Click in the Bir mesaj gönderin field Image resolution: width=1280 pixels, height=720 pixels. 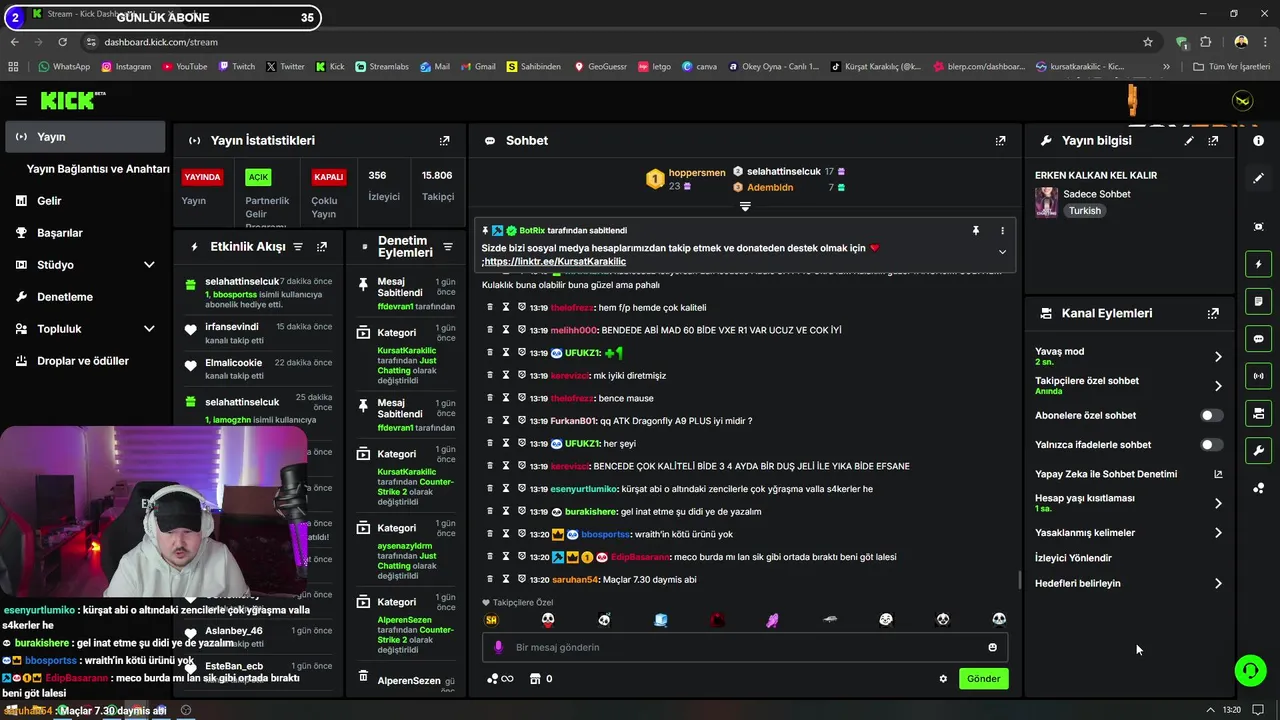(745, 647)
